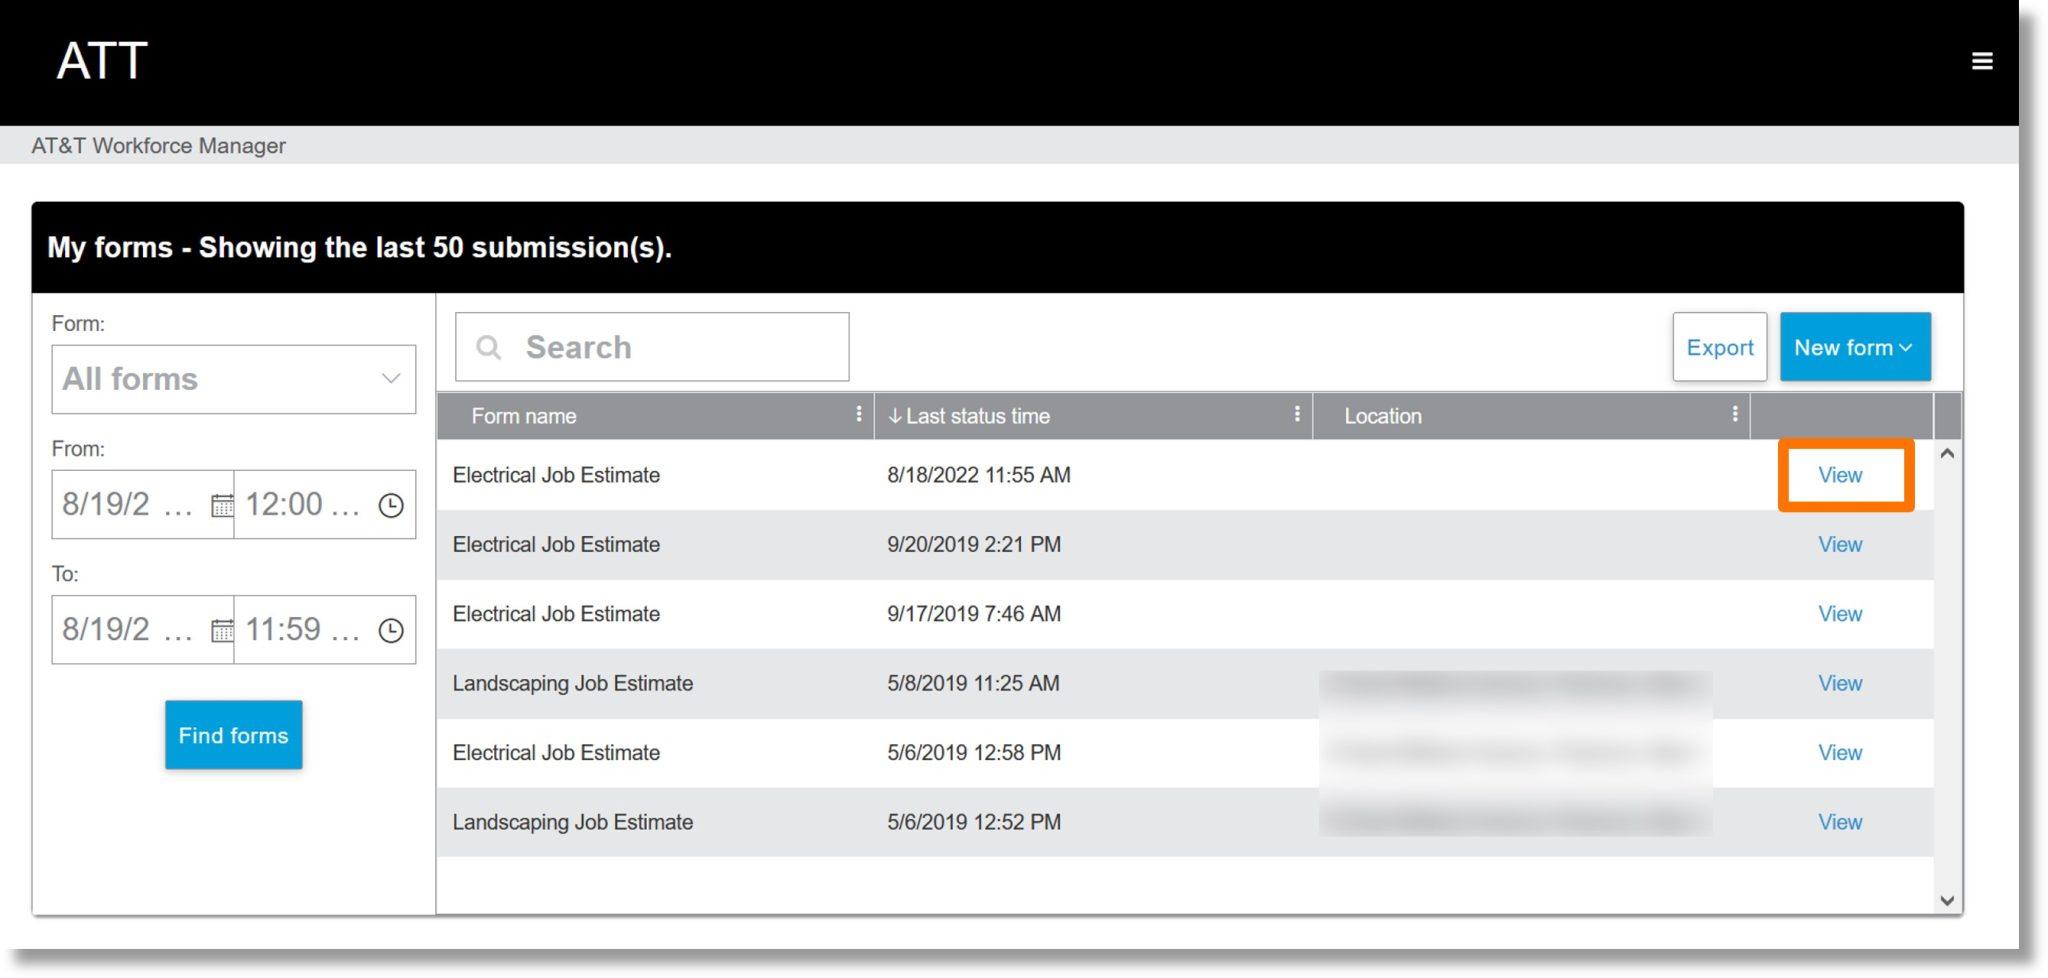Open the Last status time column options menu
This screenshot has height=978, width=2048.
[1297, 414]
